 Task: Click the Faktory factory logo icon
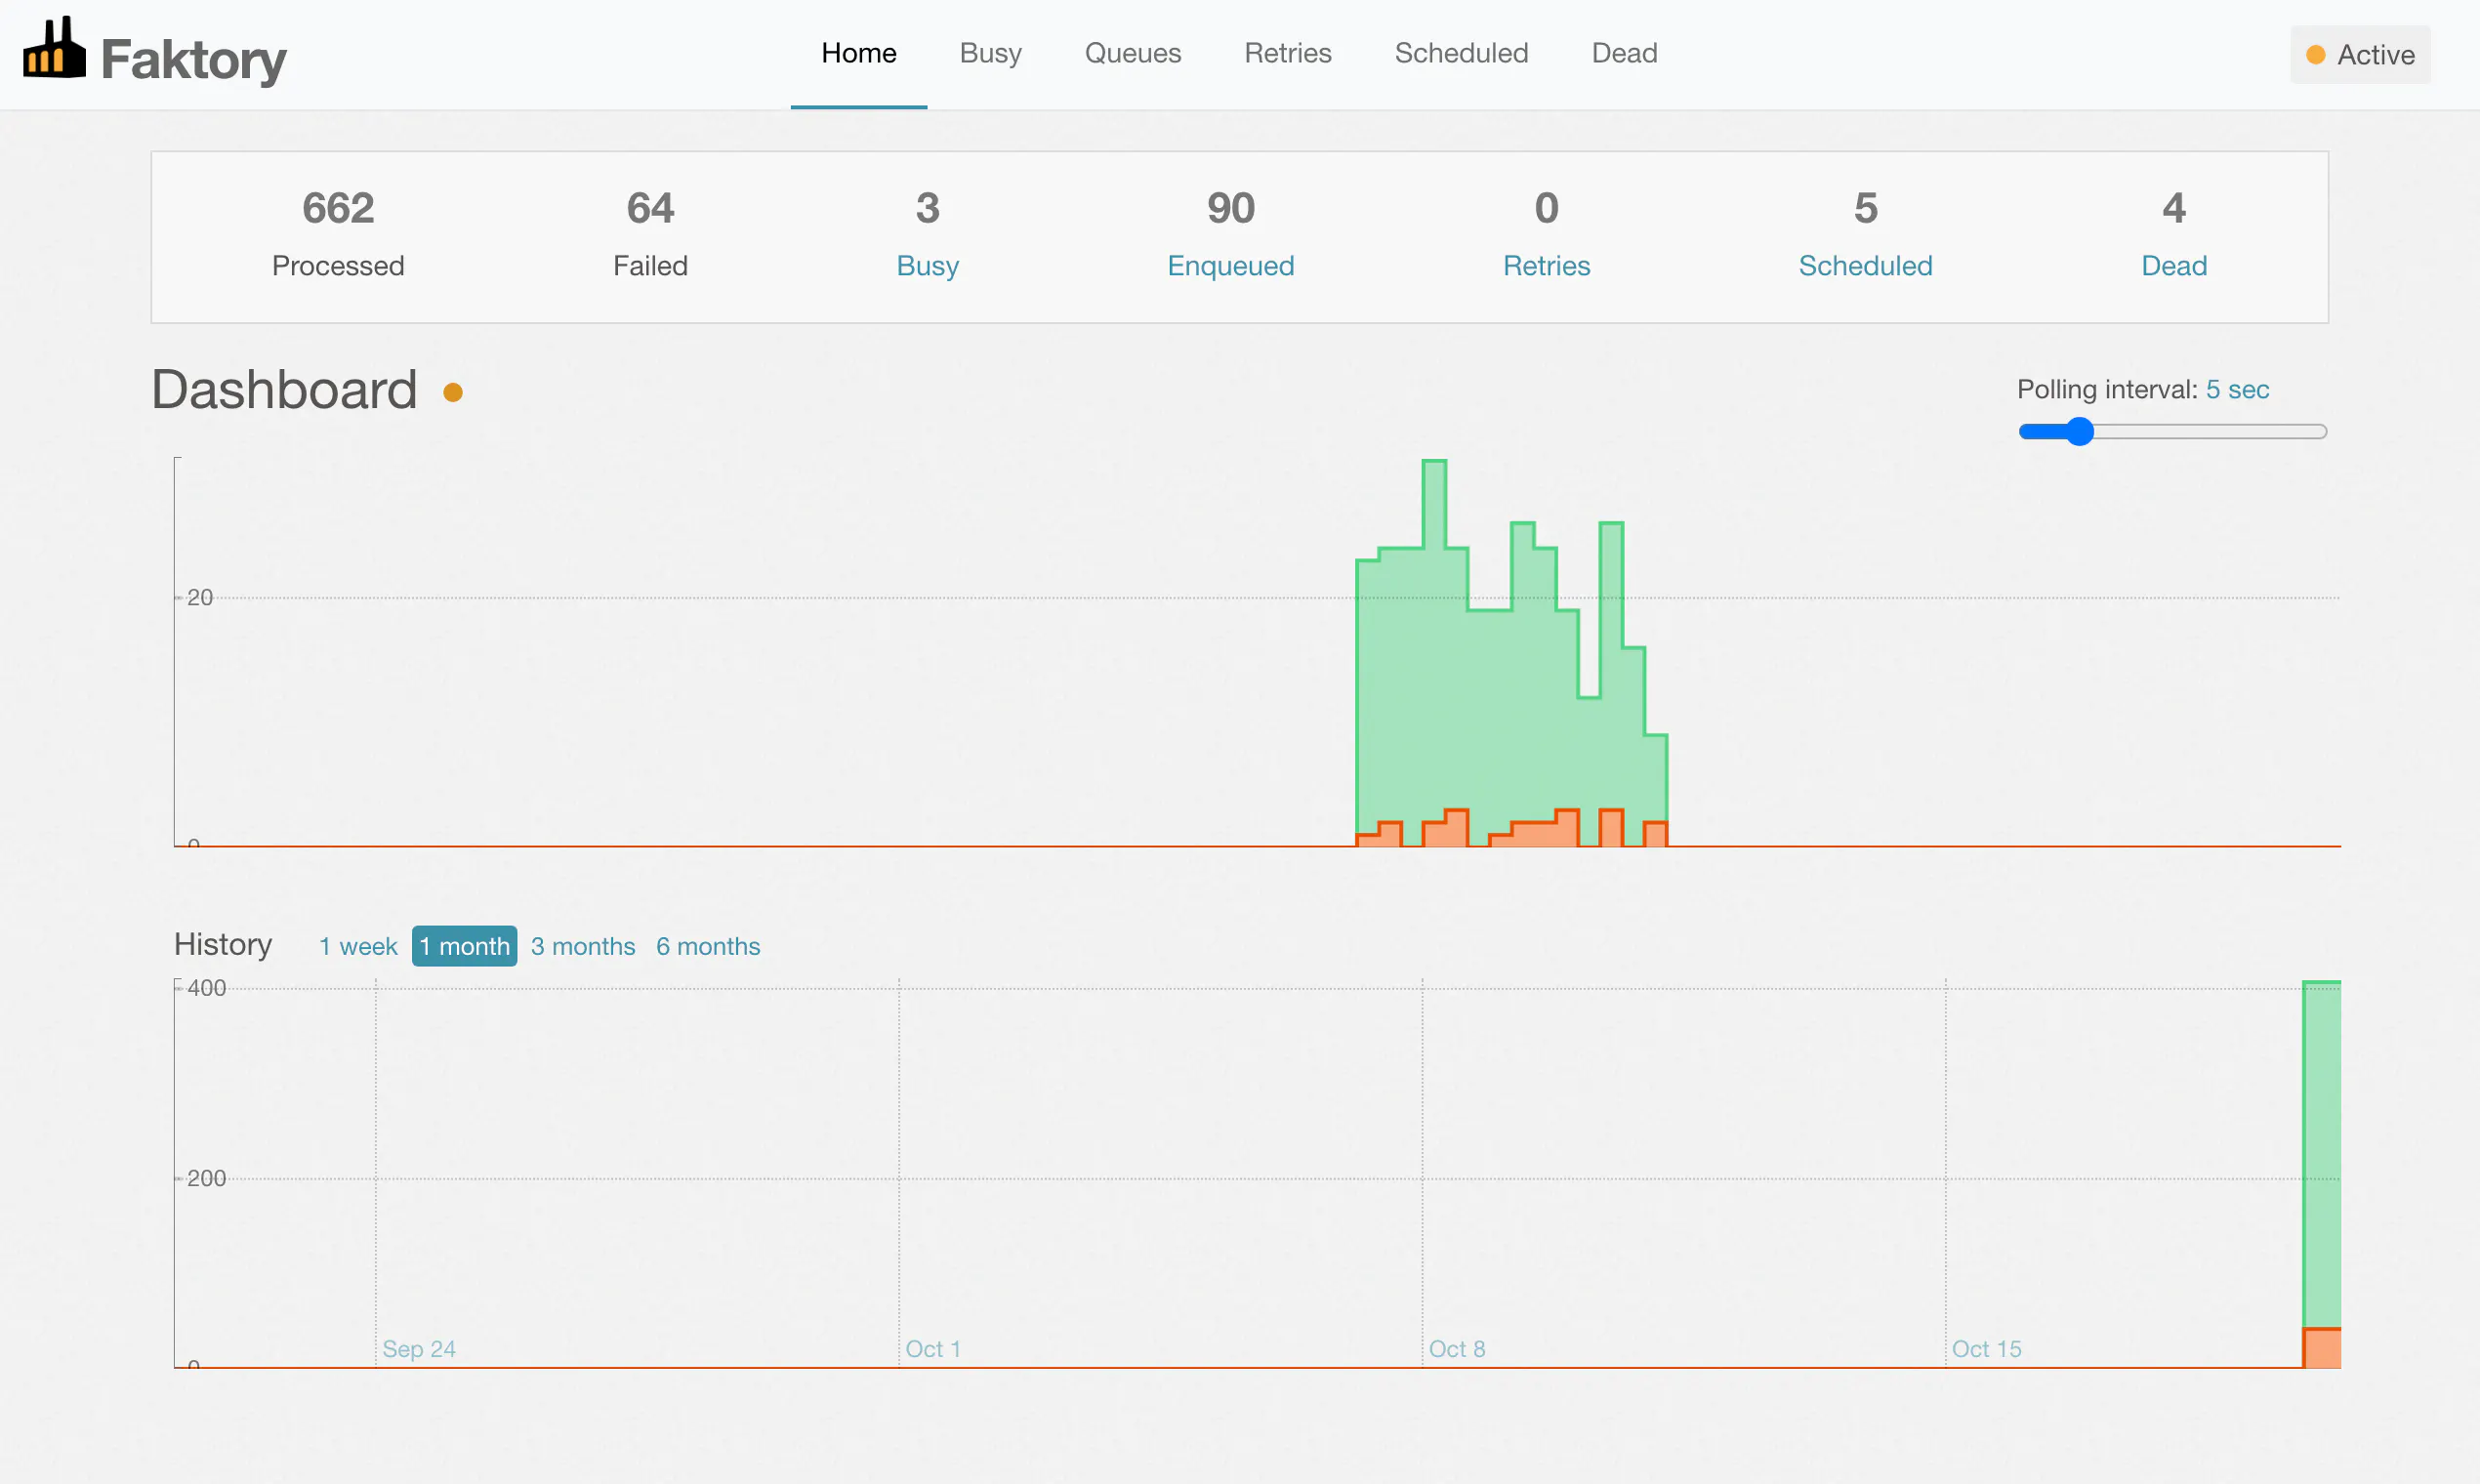pos(54,47)
